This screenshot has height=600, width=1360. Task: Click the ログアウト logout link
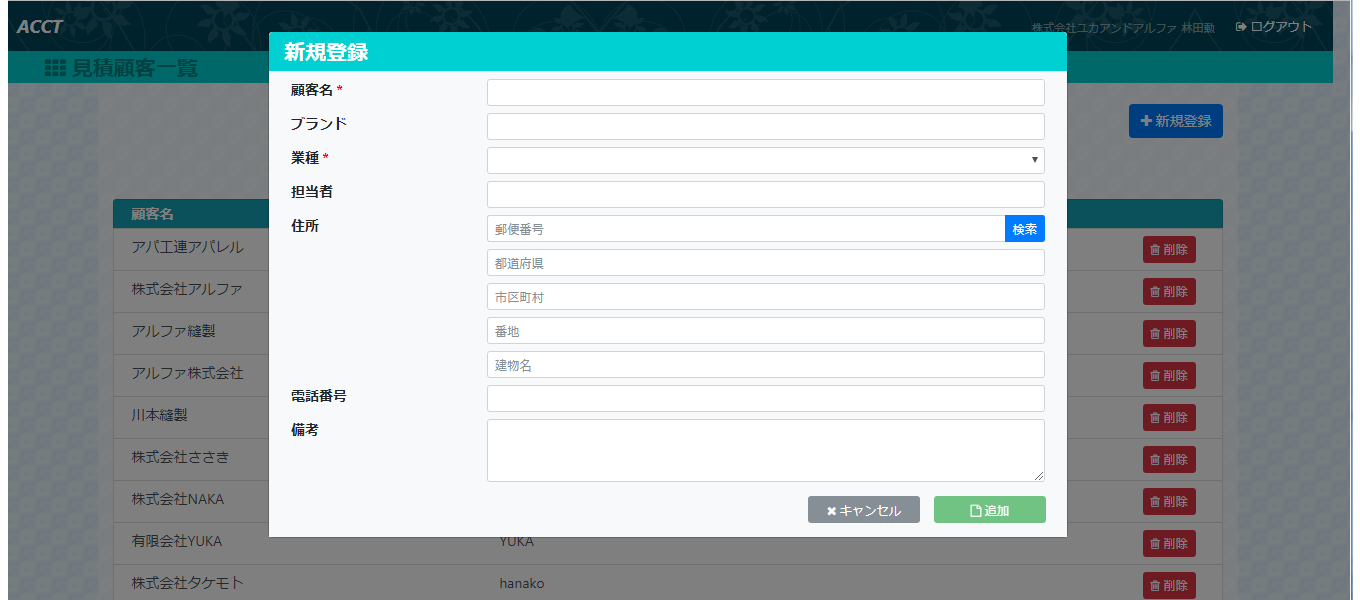pyautogui.click(x=1273, y=27)
